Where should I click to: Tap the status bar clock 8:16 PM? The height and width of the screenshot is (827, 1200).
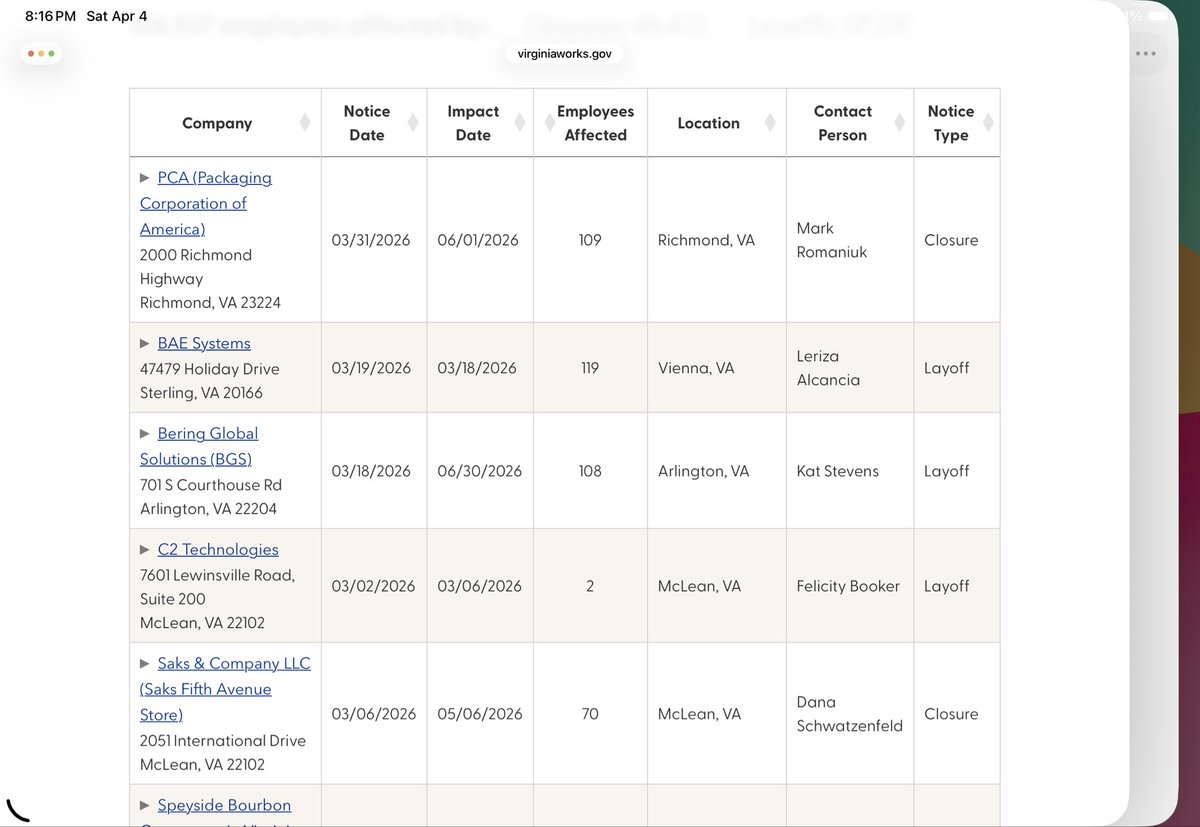[x=50, y=17]
